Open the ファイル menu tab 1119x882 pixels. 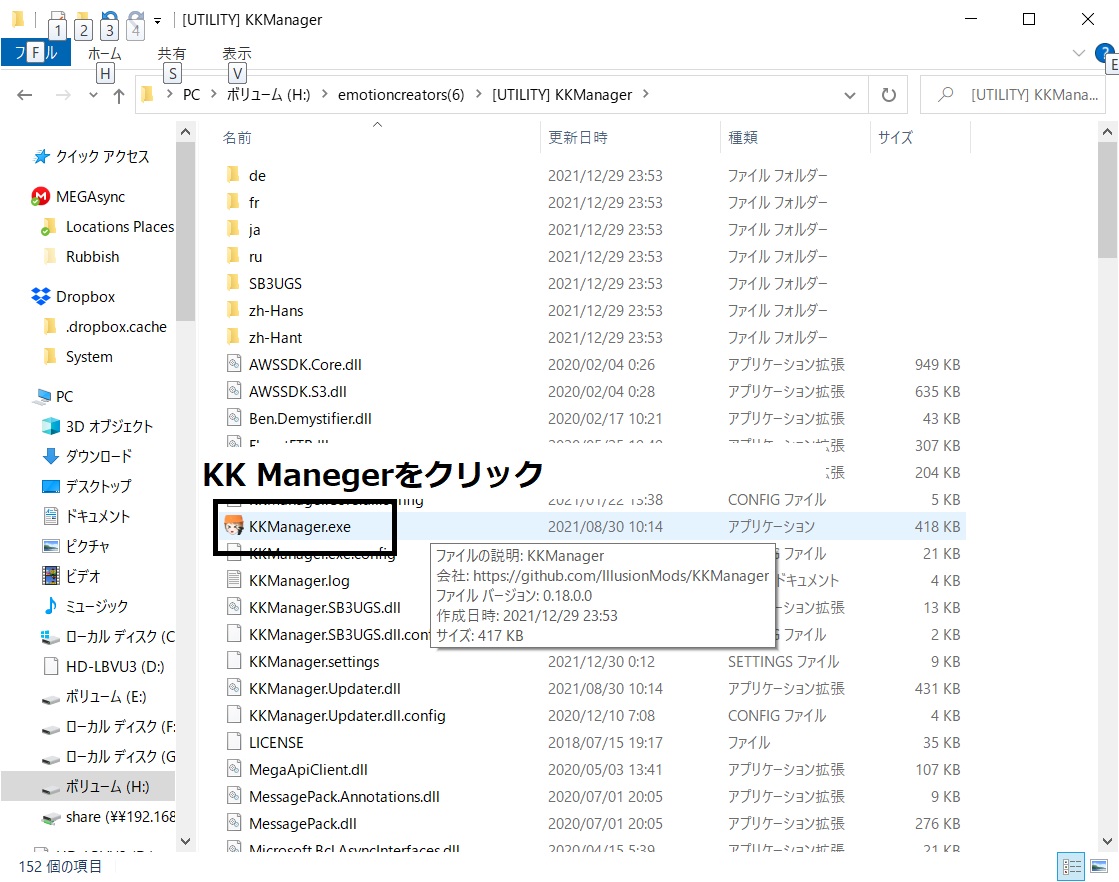36,53
